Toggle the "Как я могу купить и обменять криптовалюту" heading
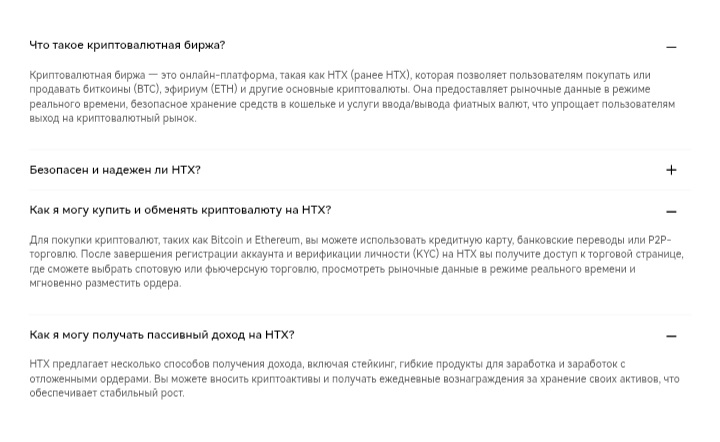The width and height of the screenshot is (720, 442). click(180, 210)
